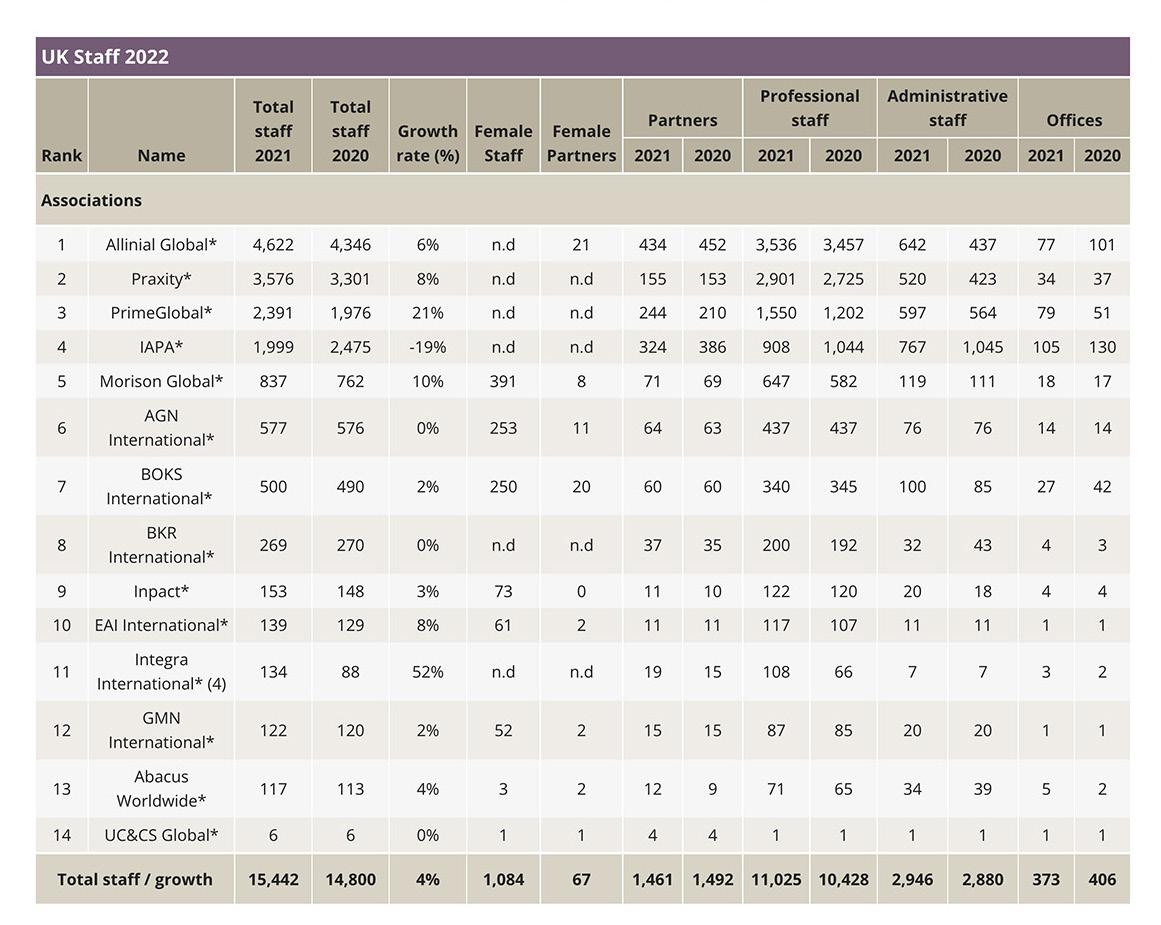Image resolution: width=1161 pixels, height=925 pixels.
Task: Select the 'GMN International*' name cell
Action: (x=161, y=729)
